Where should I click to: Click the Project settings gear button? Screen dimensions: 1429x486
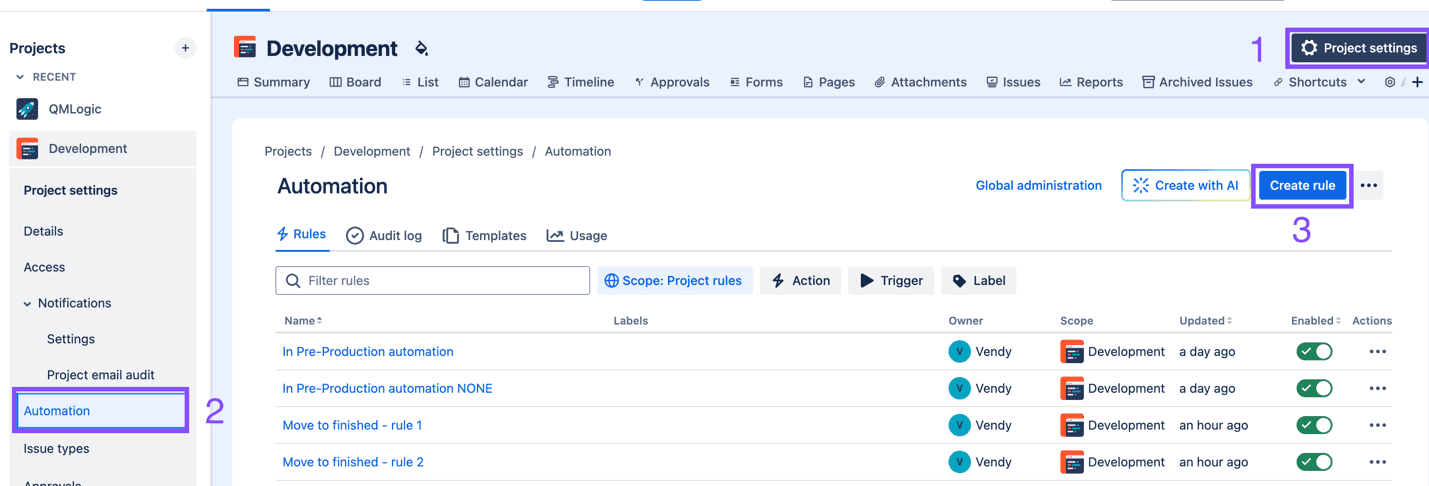(1358, 48)
